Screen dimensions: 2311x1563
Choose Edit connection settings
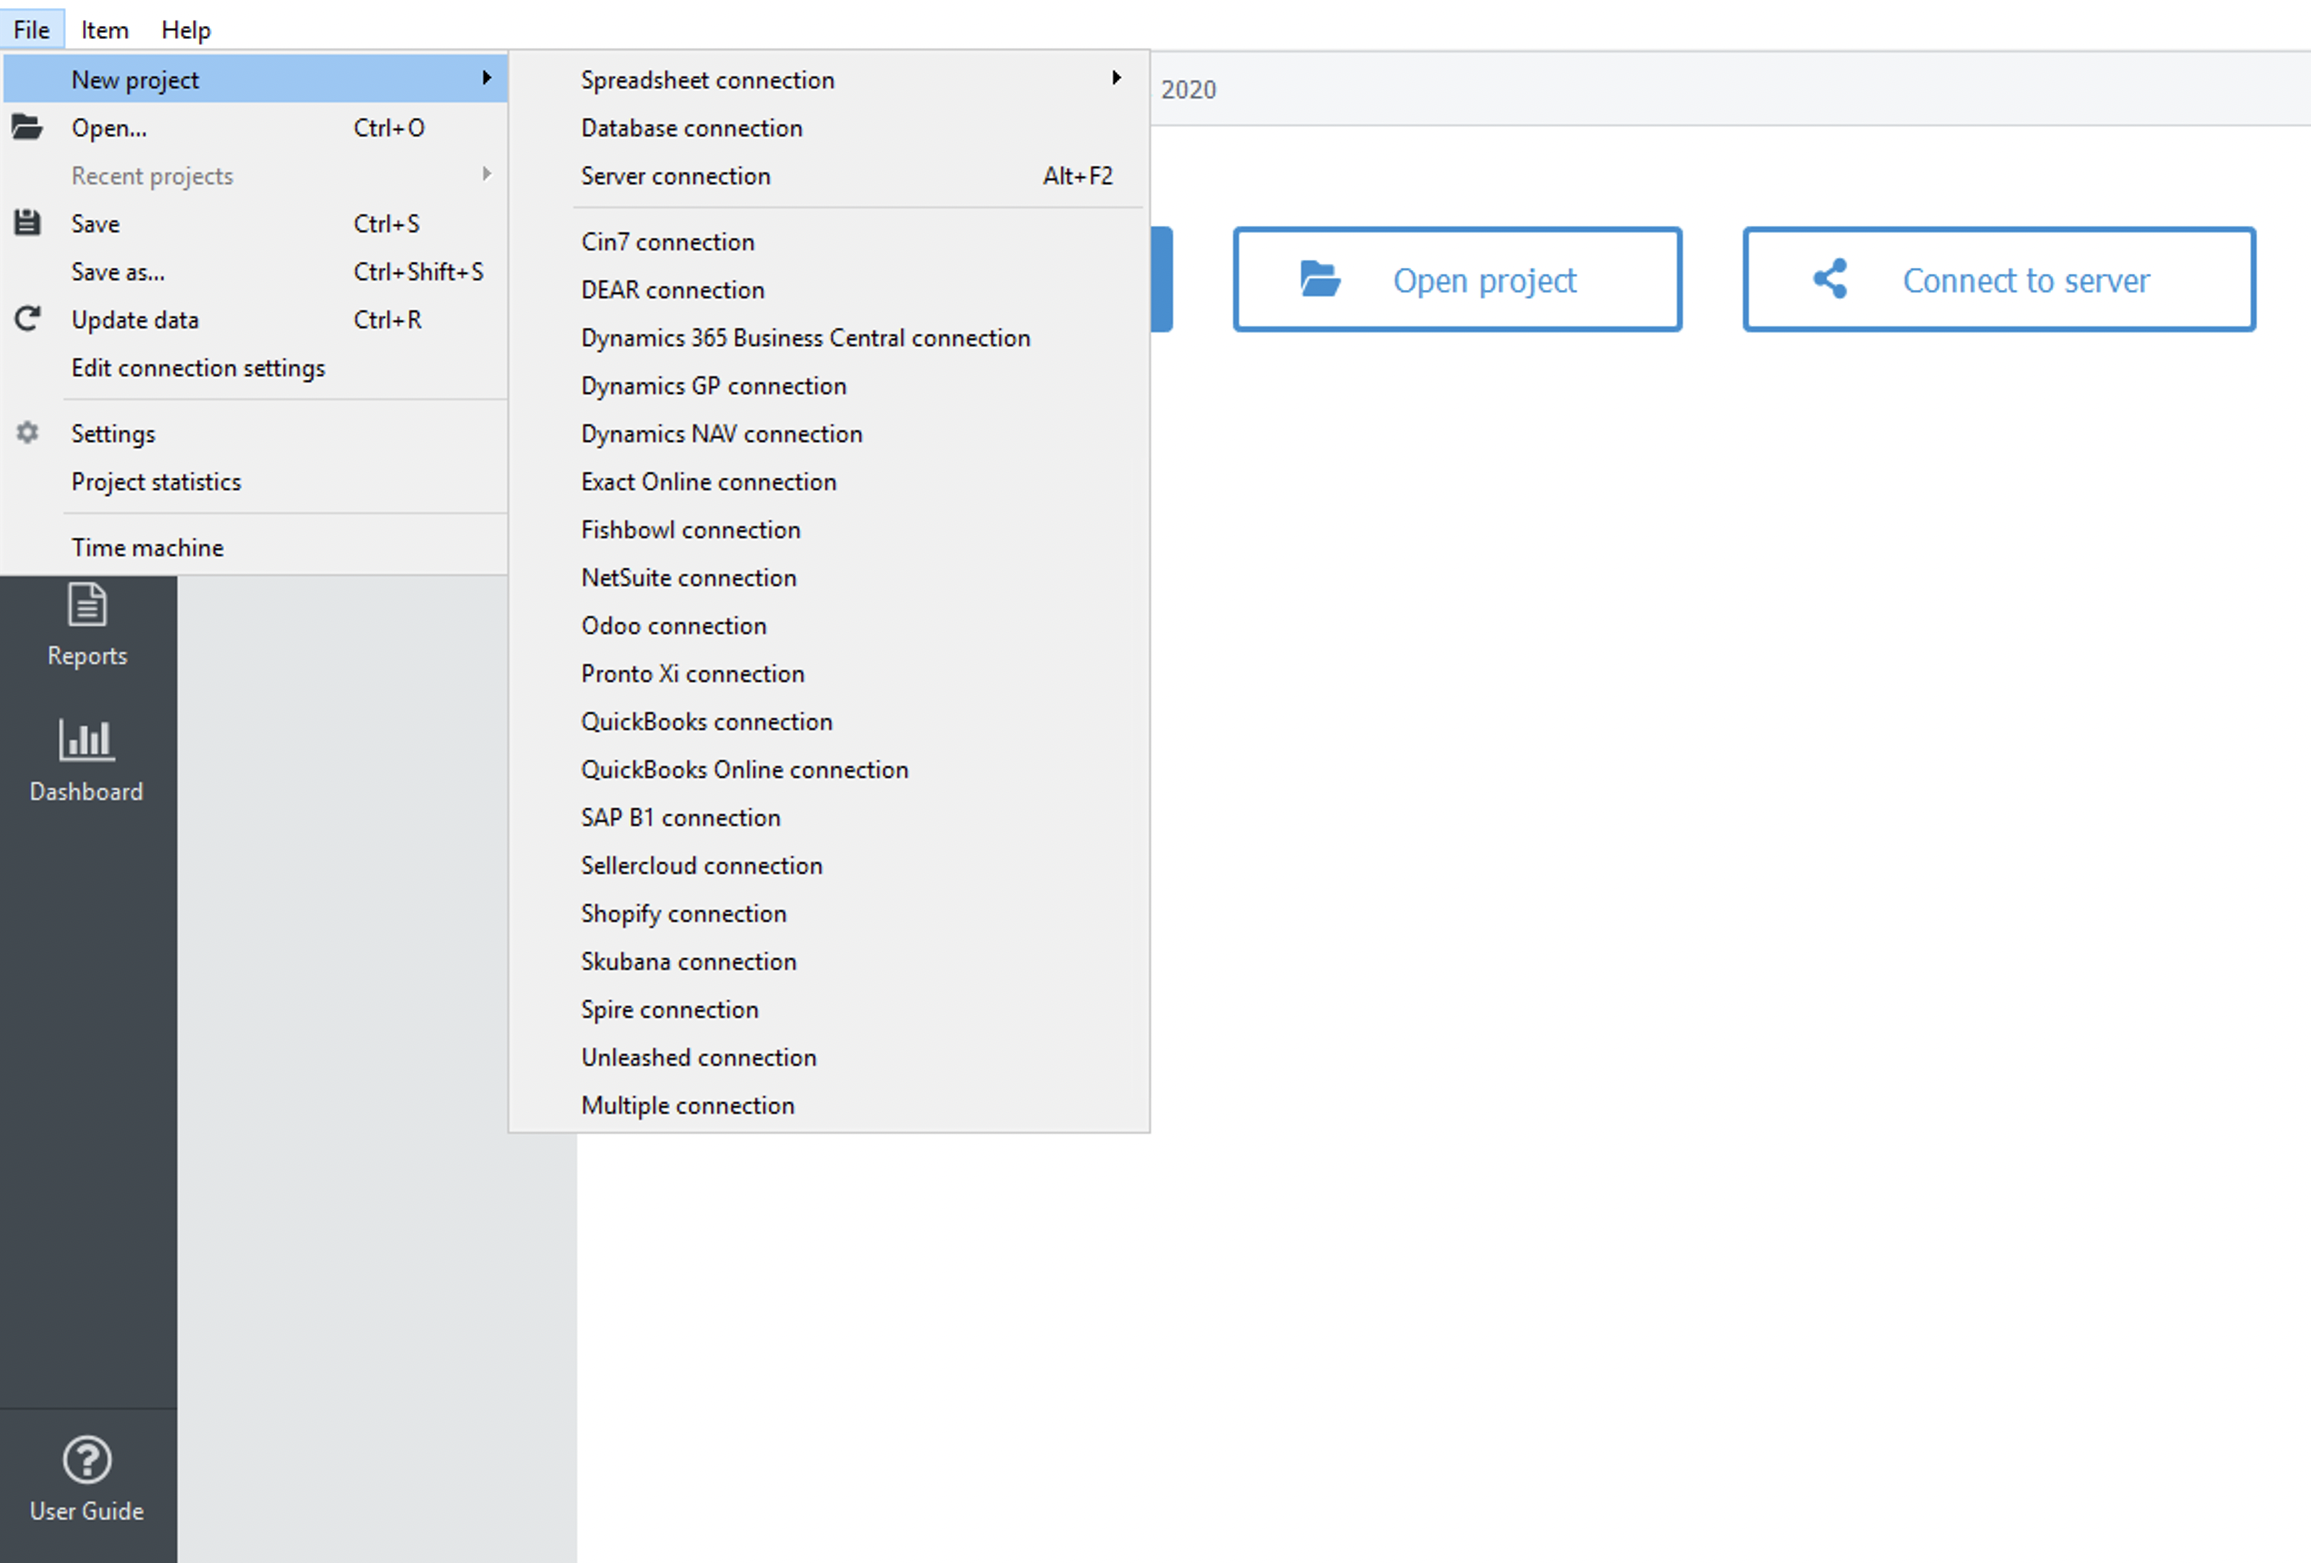coord(198,367)
